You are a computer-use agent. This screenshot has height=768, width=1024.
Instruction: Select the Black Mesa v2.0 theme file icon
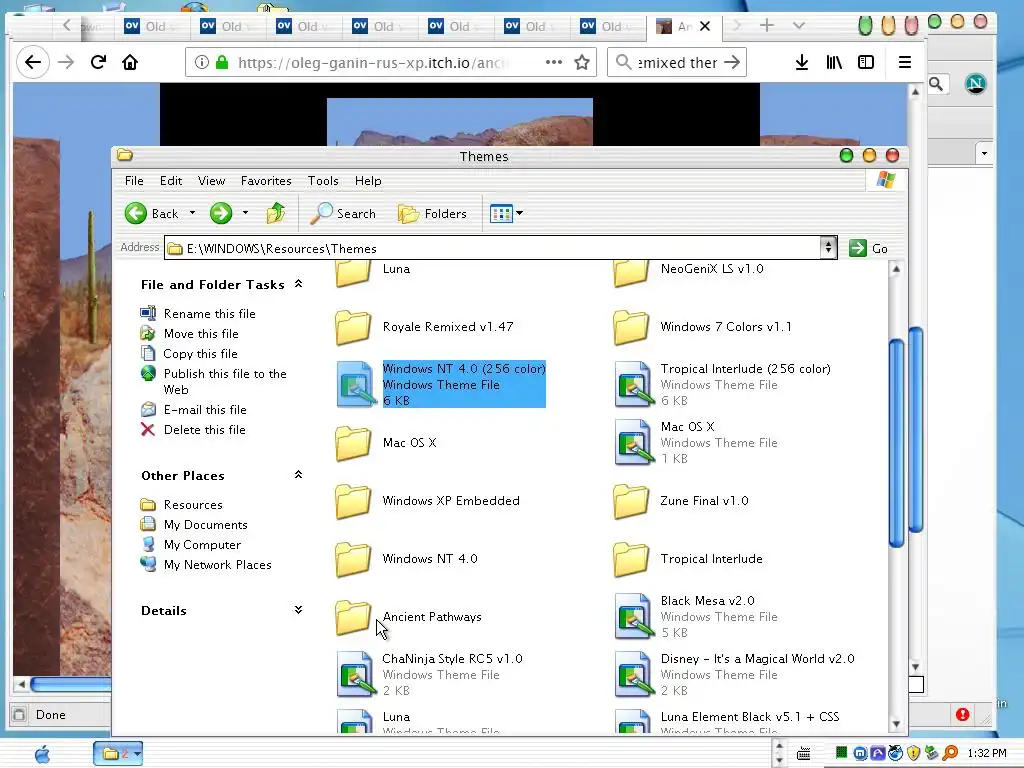pyautogui.click(x=633, y=616)
